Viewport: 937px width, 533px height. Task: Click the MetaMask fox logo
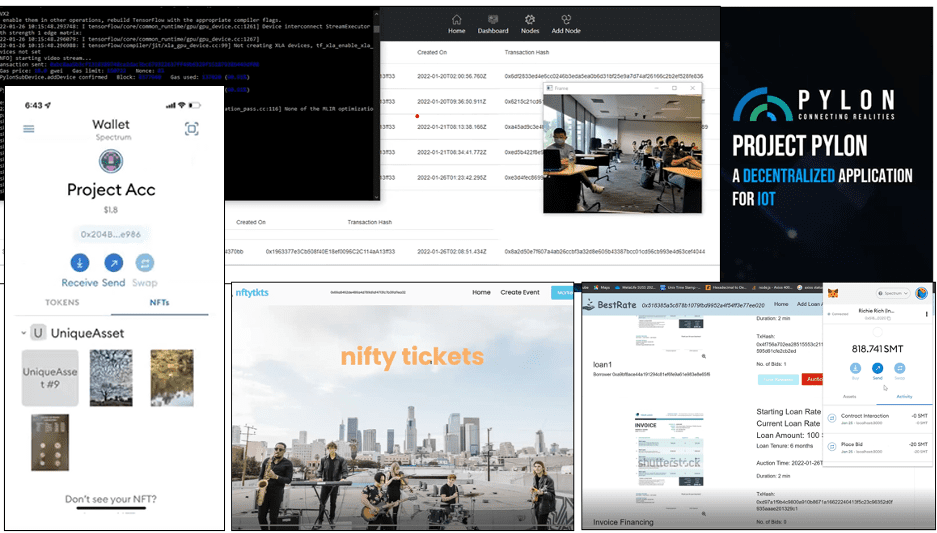pyautogui.click(x=832, y=293)
